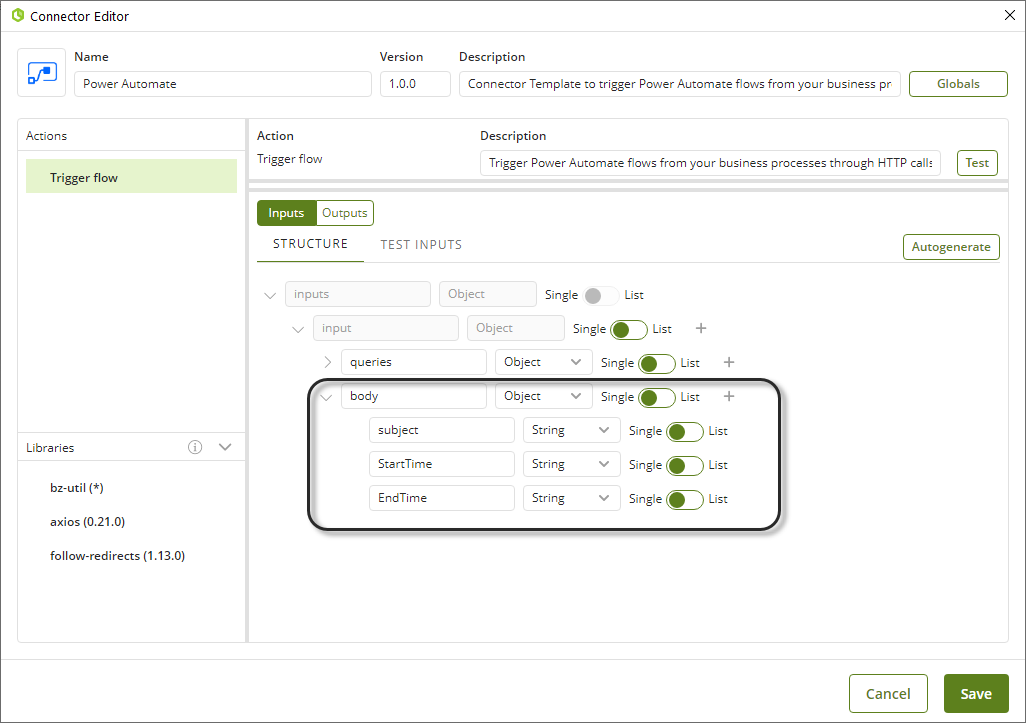The height and width of the screenshot is (723, 1026).
Task: Edit the subject name field
Action: coord(442,430)
